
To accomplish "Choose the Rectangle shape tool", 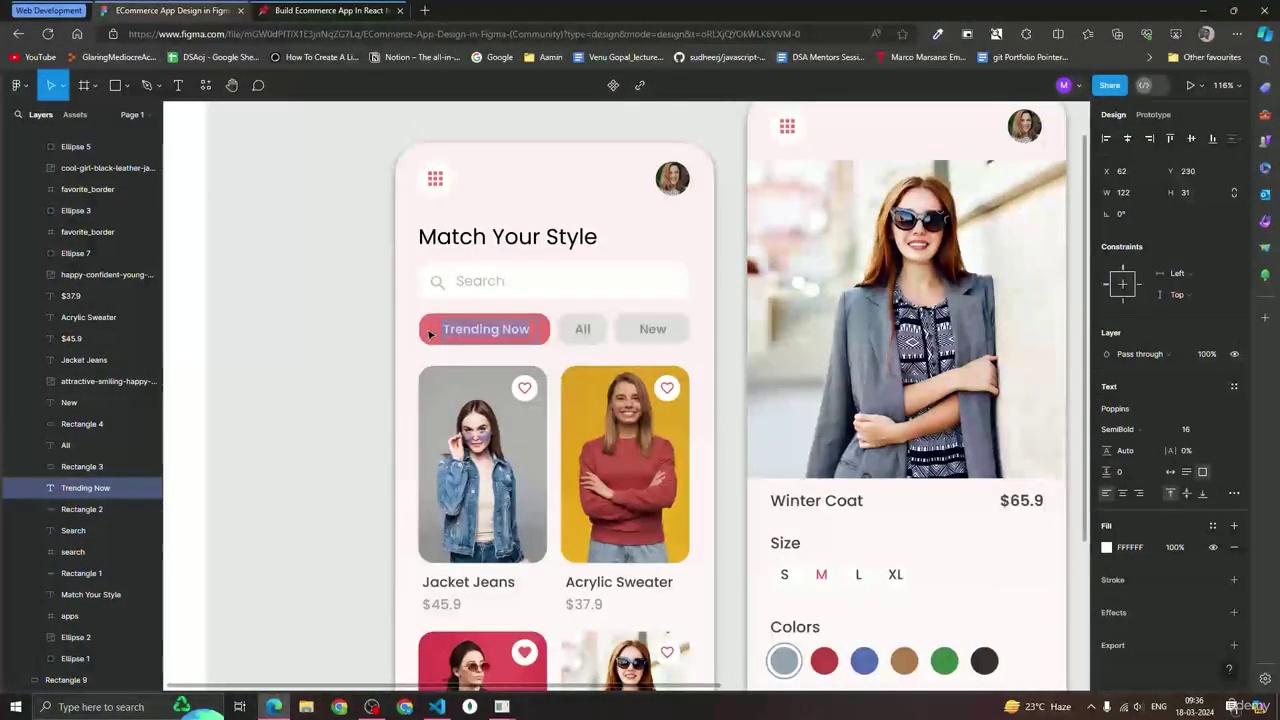I will click(x=115, y=85).
